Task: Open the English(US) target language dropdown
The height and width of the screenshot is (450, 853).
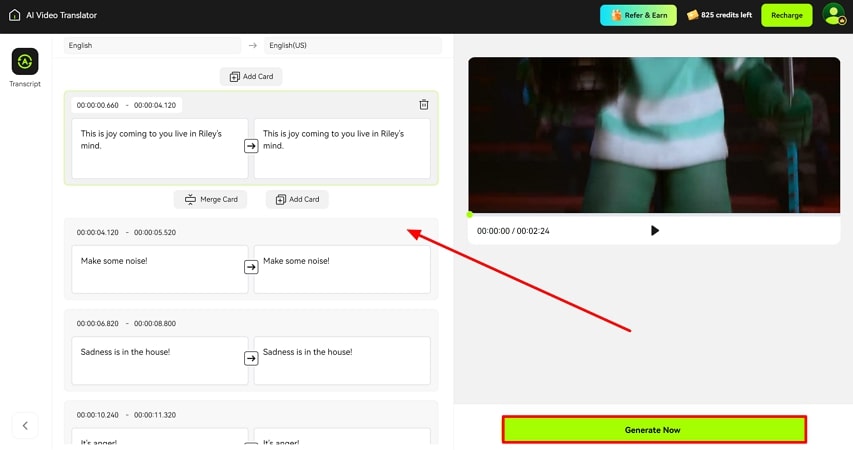Action: (353, 46)
